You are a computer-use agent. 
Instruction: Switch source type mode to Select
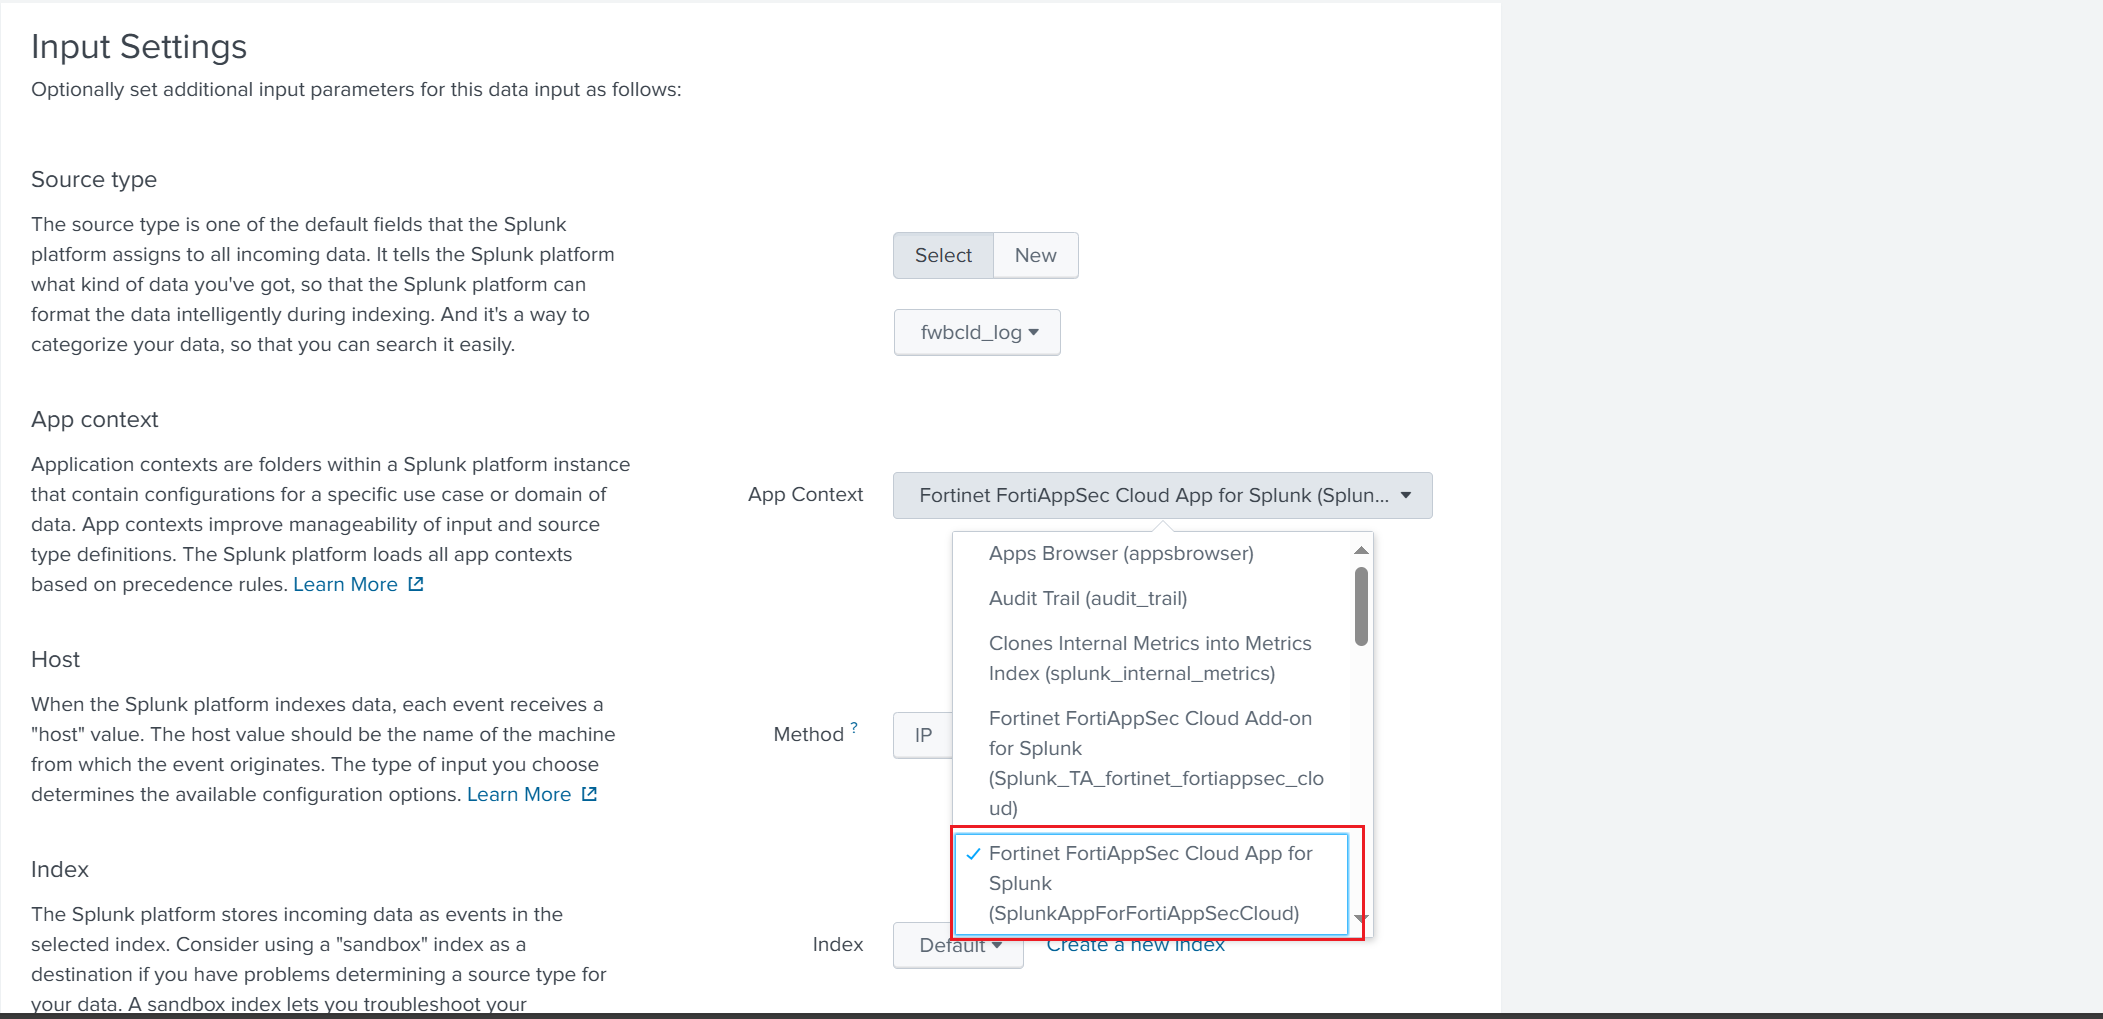click(x=943, y=255)
